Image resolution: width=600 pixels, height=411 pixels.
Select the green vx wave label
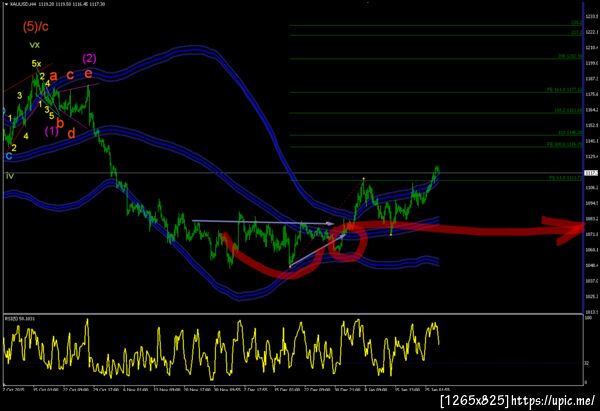(x=34, y=45)
